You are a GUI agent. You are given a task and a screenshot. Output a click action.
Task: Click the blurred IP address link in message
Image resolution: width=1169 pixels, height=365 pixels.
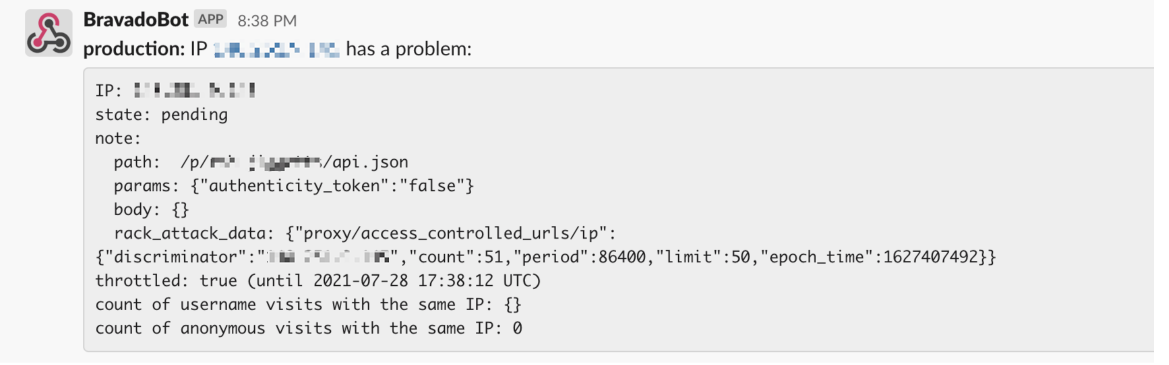click(277, 50)
